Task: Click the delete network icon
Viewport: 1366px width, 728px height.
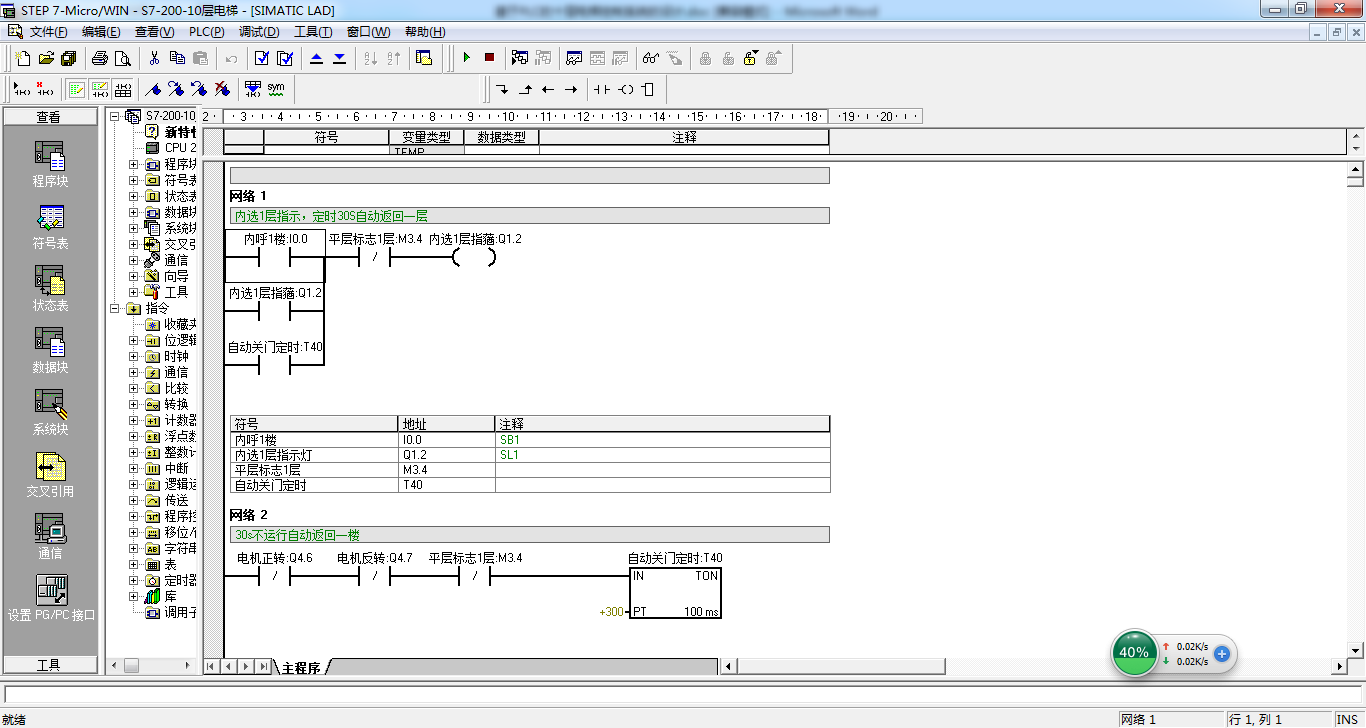Action: tap(43, 89)
